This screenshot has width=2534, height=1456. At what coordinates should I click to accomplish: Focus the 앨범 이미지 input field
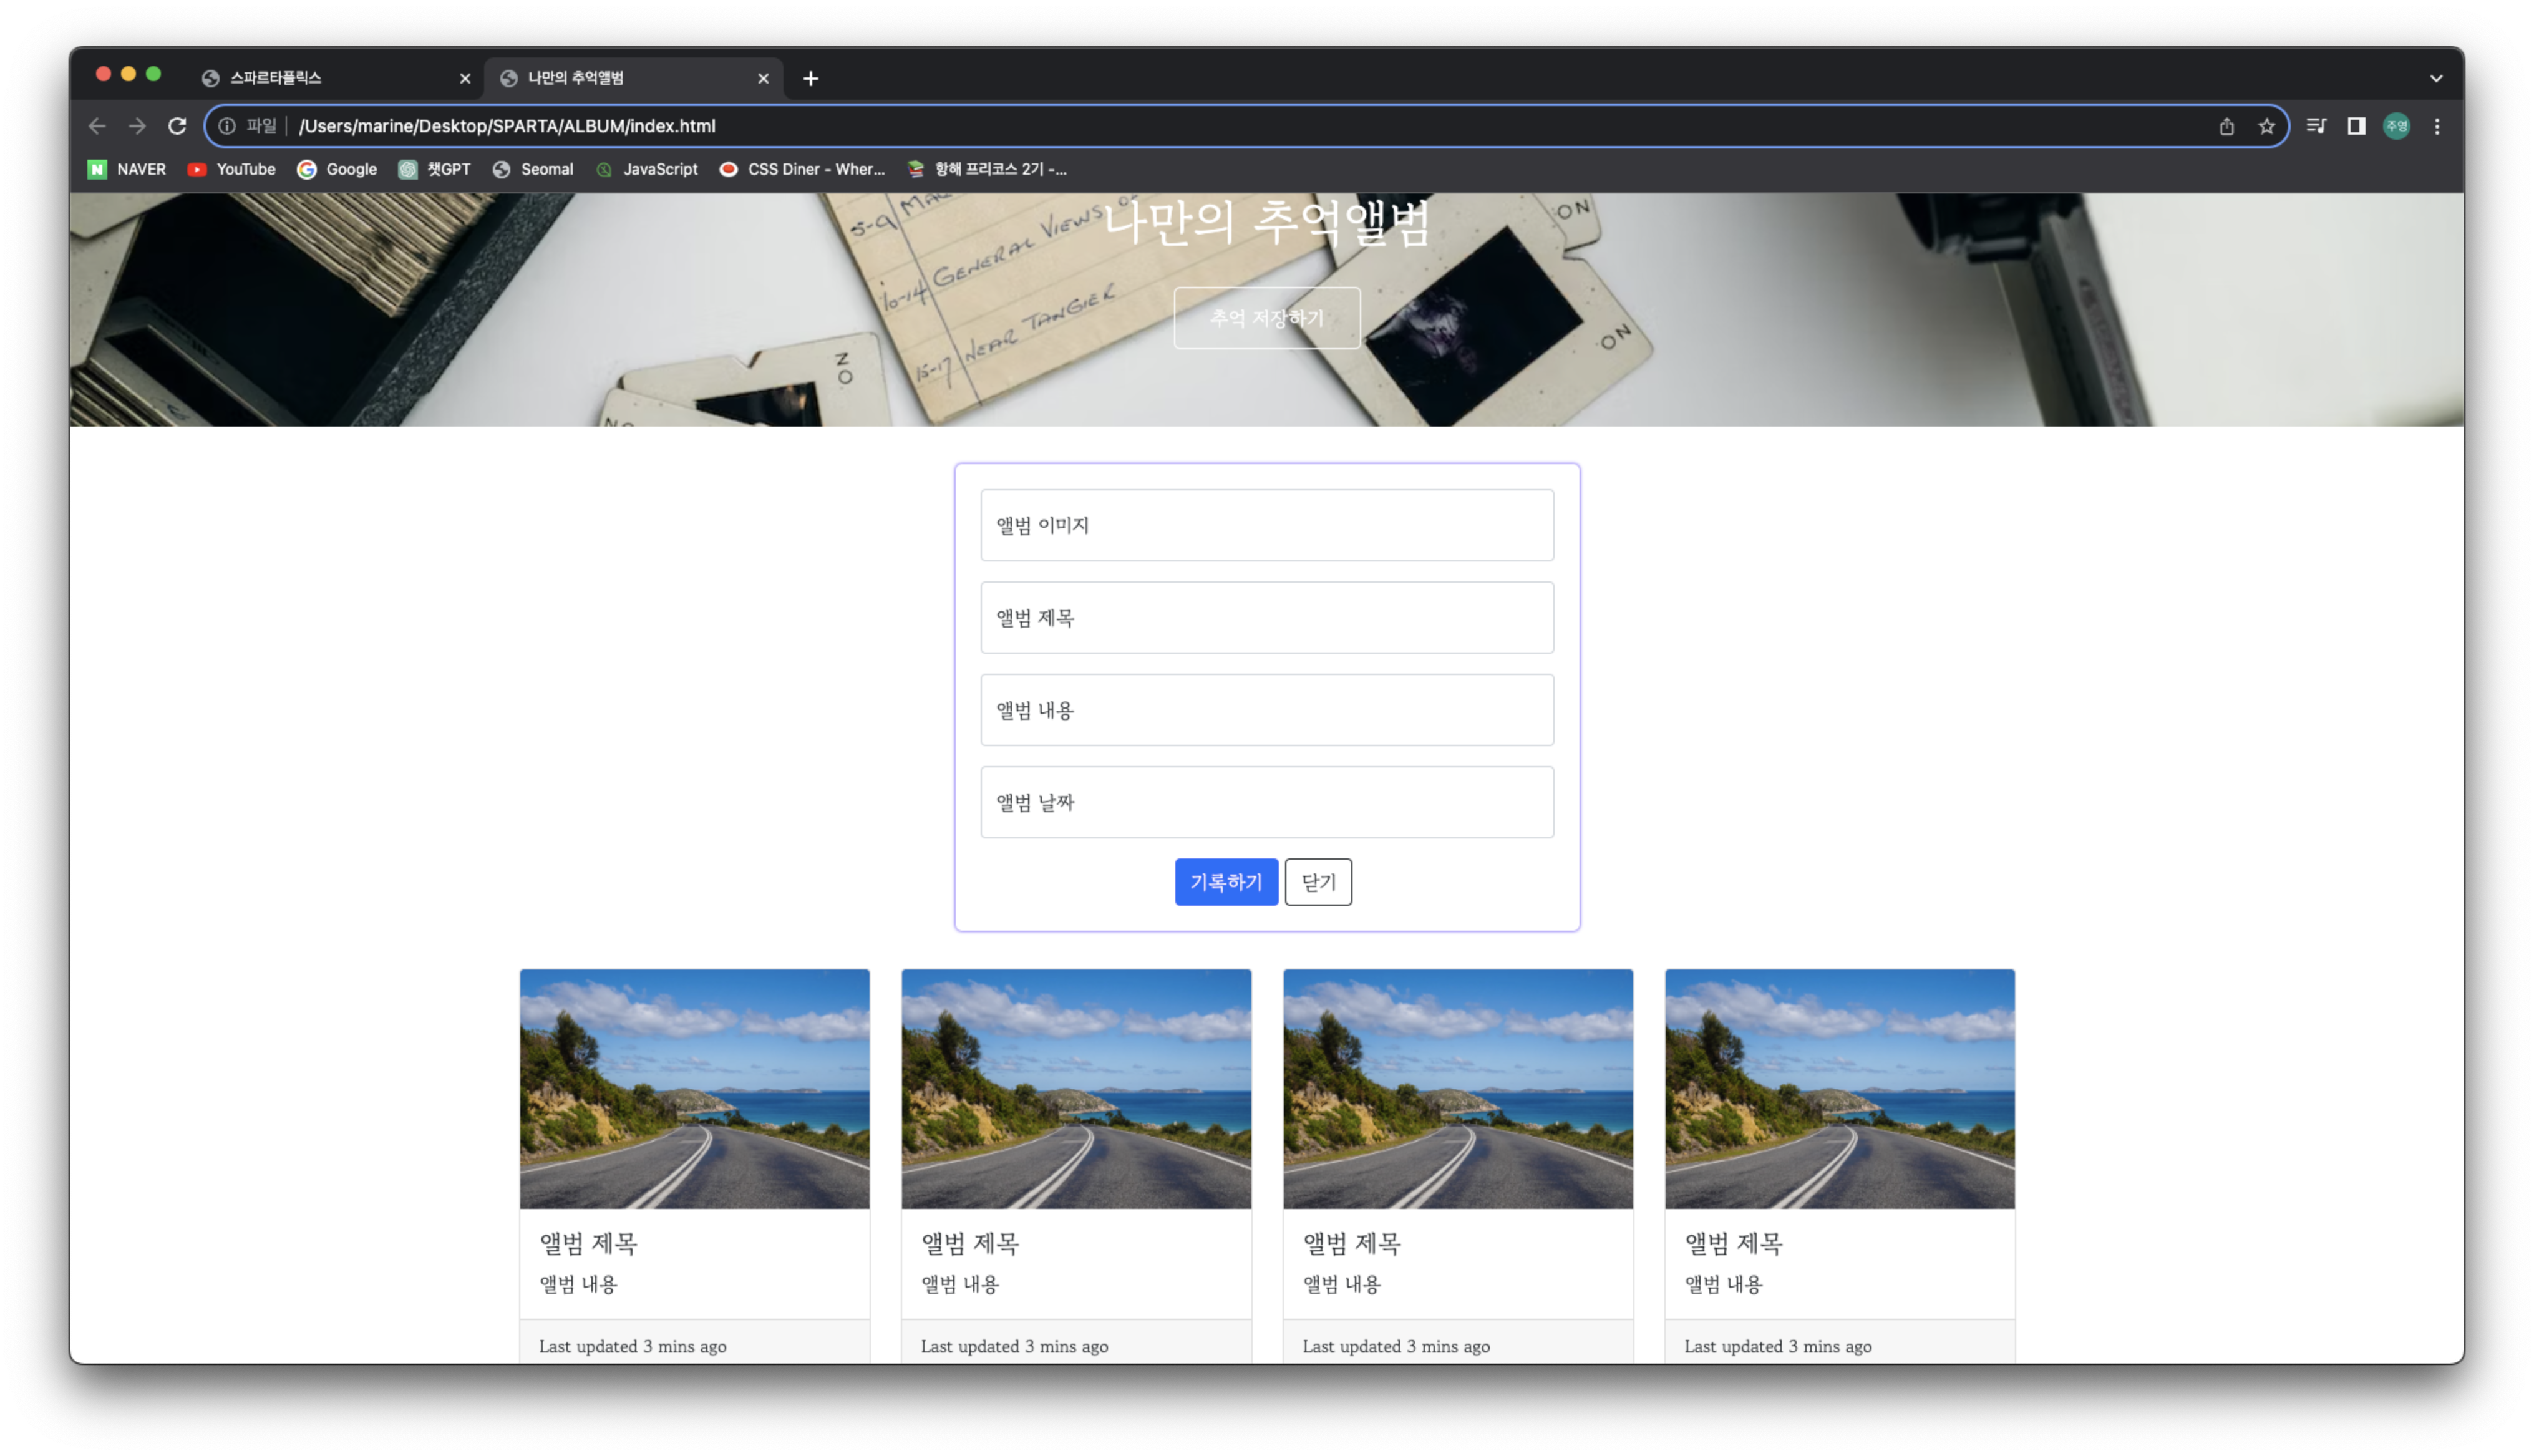point(1266,525)
